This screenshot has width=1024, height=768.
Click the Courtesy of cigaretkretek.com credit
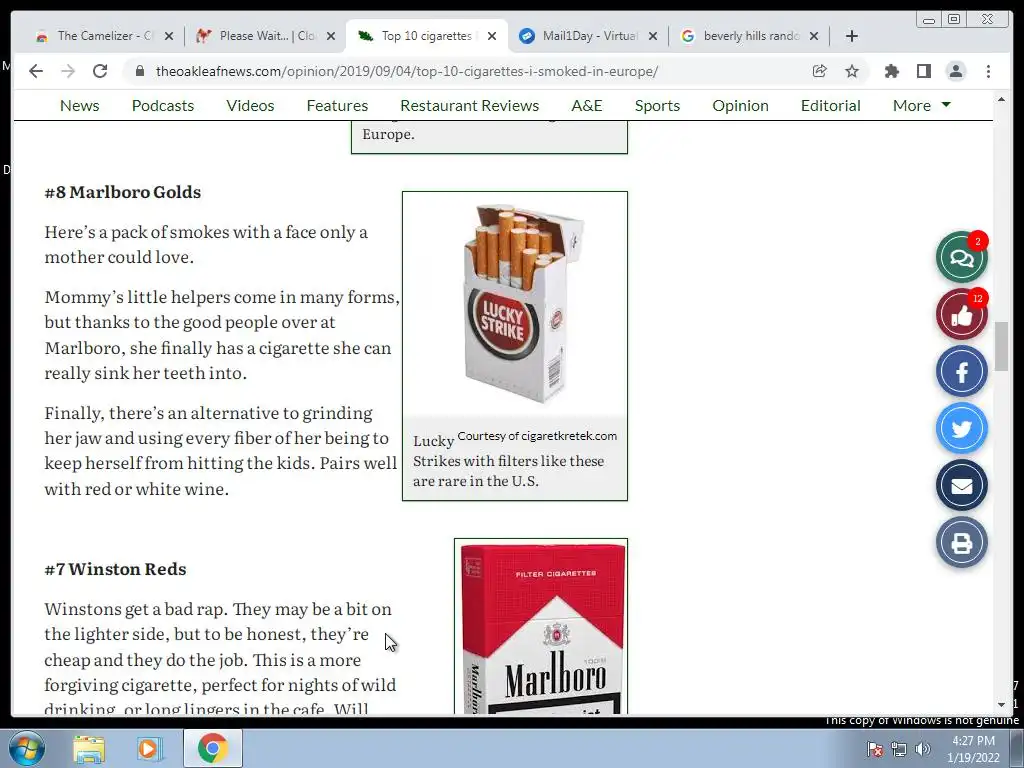pos(537,436)
